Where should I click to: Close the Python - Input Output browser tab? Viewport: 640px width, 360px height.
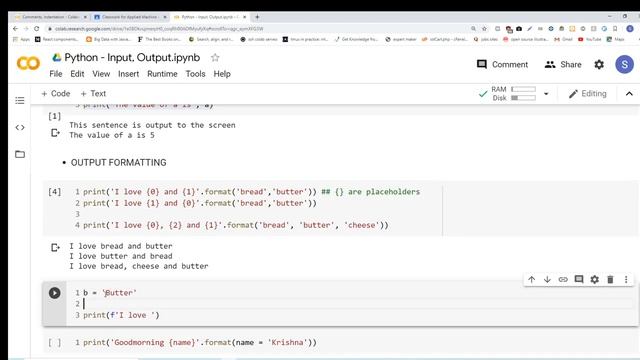(244, 17)
